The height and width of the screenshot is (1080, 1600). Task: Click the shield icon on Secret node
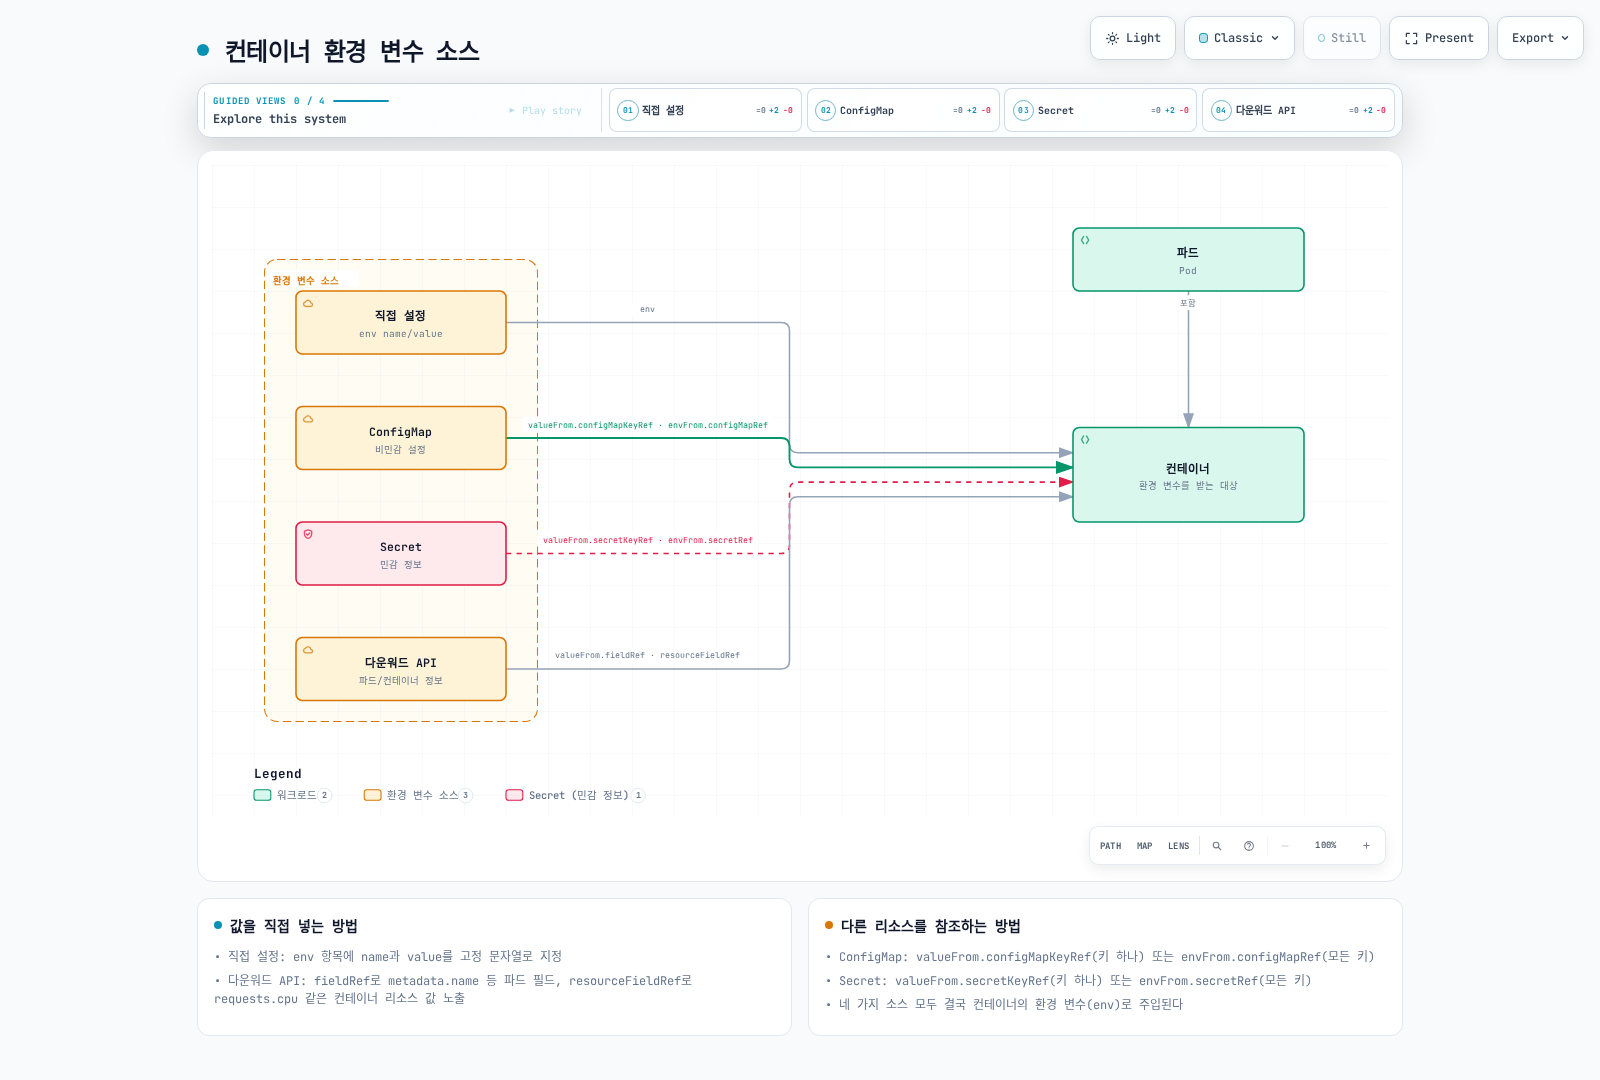[x=308, y=534]
